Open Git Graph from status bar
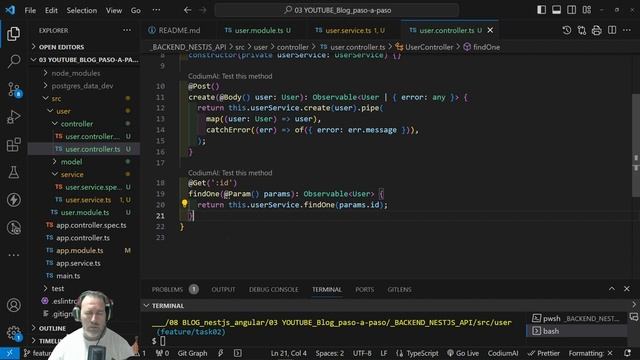 [x=192, y=353]
